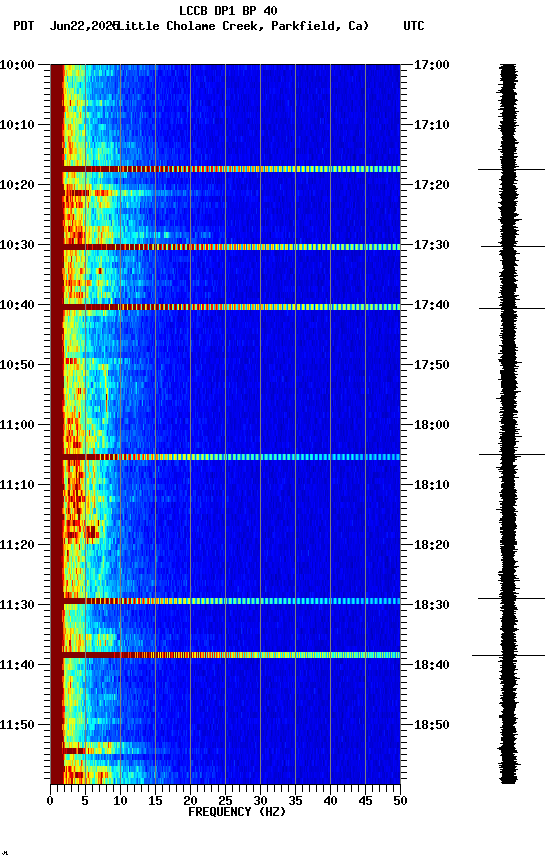Click the 0 Hz axis tick label

pyautogui.click(x=50, y=801)
